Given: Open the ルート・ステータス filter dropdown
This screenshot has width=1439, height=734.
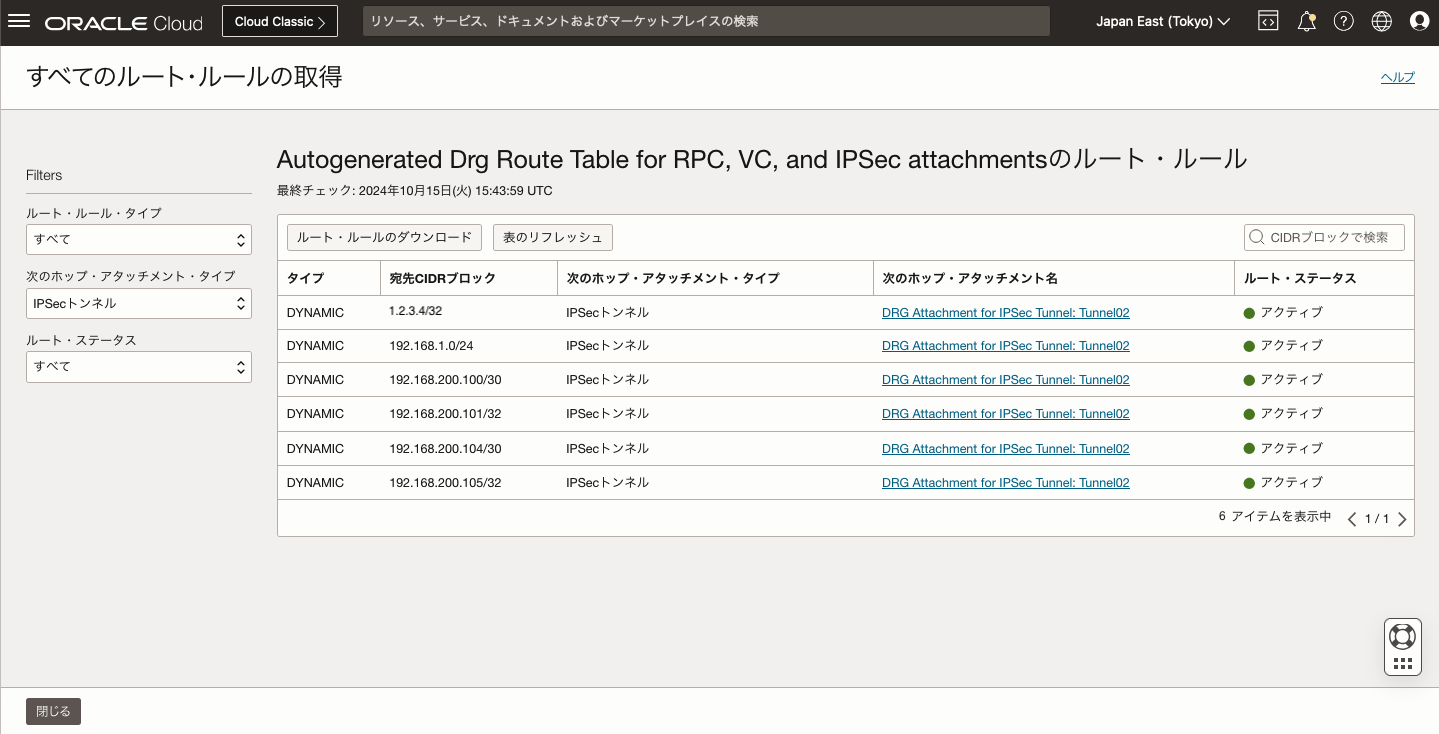Looking at the screenshot, I should click(x=139, y=367).
